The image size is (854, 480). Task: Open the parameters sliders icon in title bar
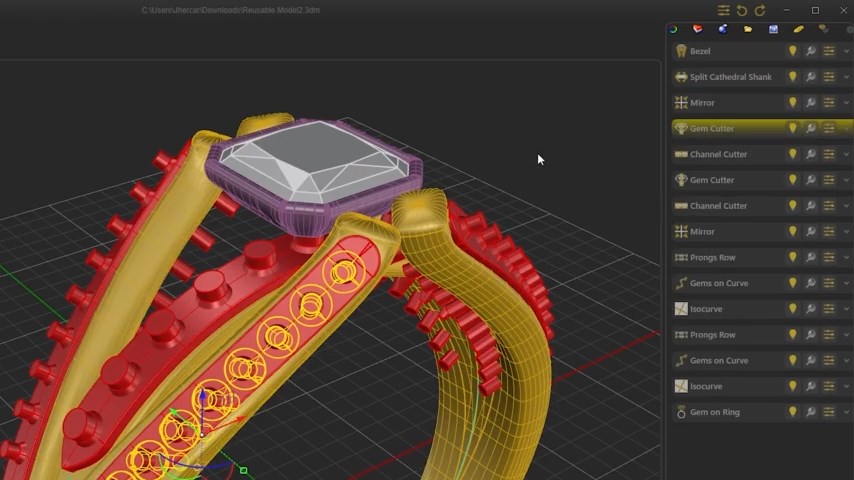pyautogui.click(x=723, y=10)
